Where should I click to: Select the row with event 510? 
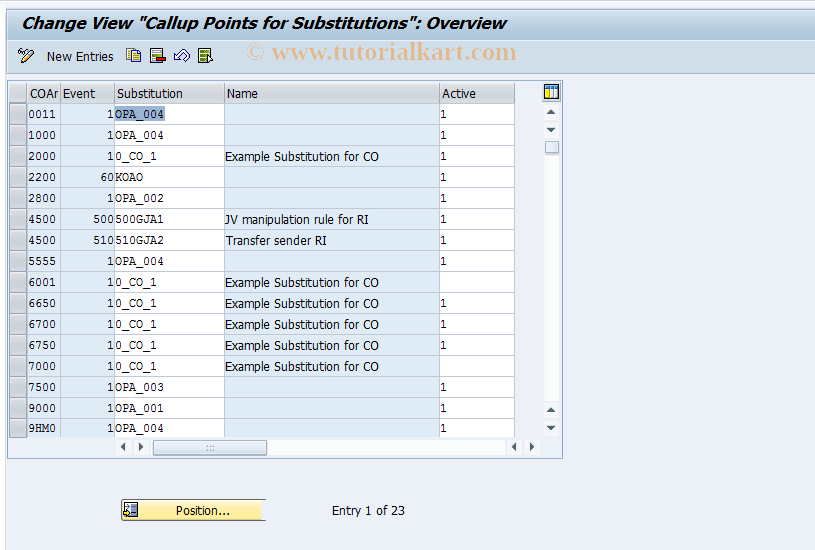18,240
